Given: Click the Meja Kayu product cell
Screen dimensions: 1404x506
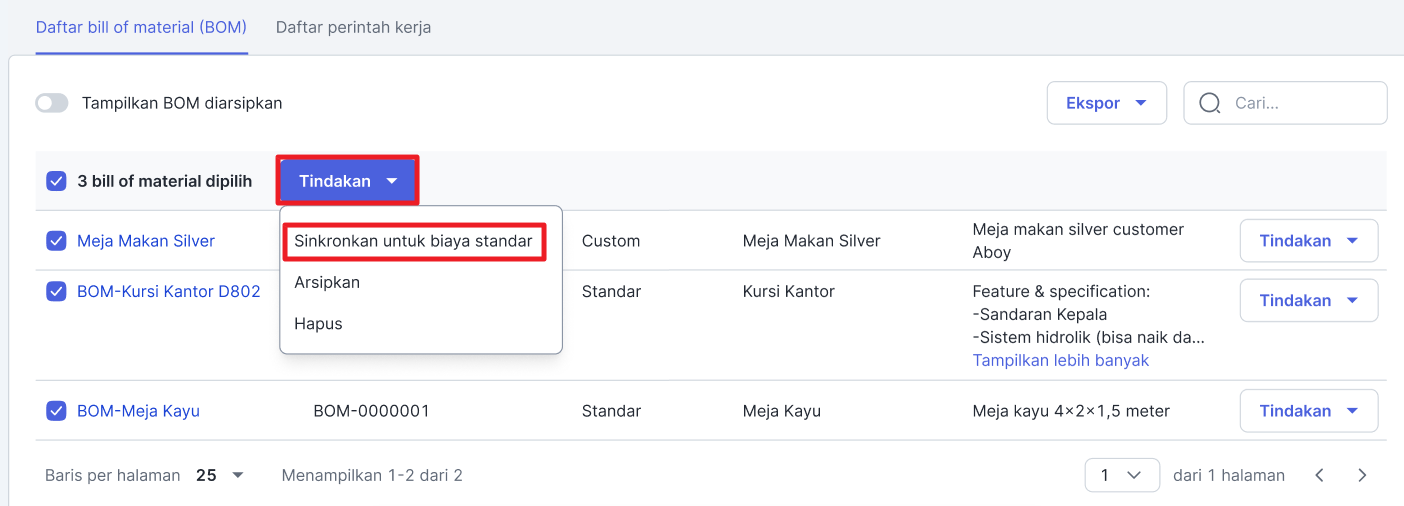Looking at the screenshot, I should click(x=782, y=411).
